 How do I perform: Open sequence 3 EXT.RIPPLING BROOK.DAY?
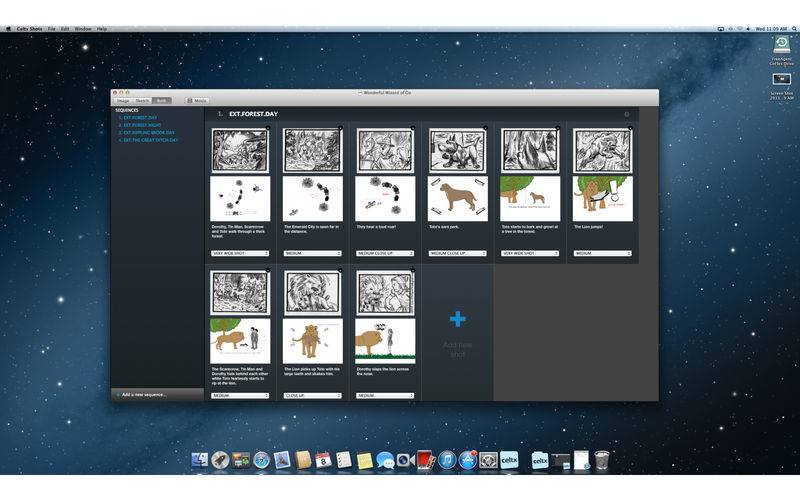coord(146,133)
